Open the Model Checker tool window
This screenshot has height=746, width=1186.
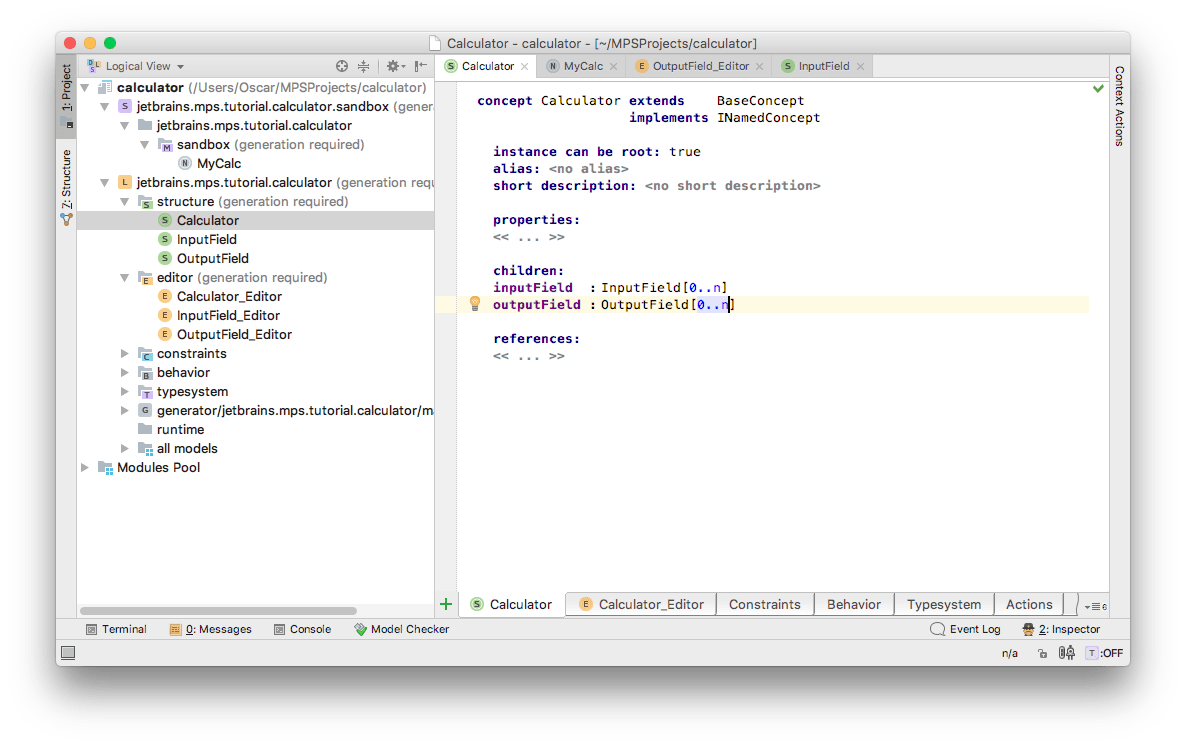(402, 629)
